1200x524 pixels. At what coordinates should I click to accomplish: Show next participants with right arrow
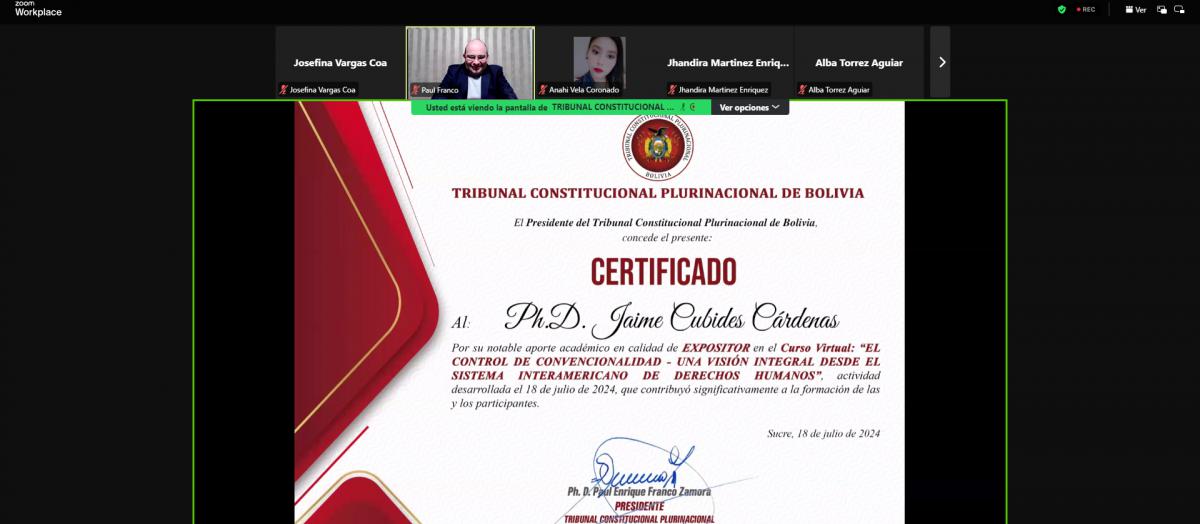pyautogui.click(x=941, y=62)
